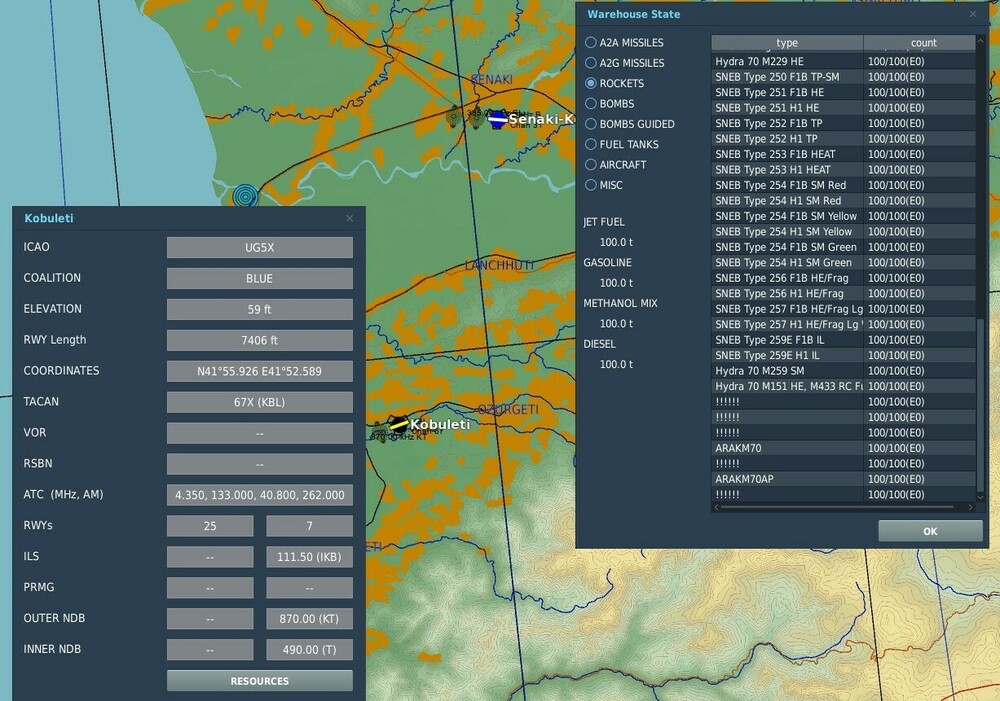The width and height of the screenshot is (1000, 701).
Task: Select the BOMBS GUIDED category
Action: [x=591, y=124]
